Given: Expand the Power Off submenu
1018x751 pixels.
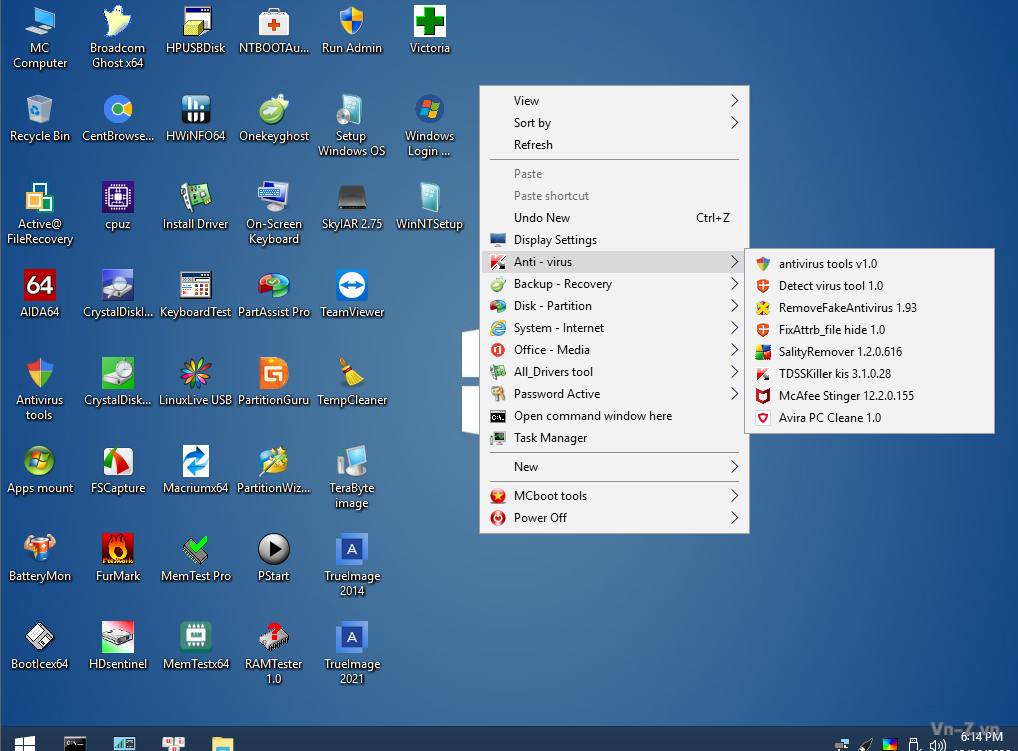Looking at the screenshot, I should (614, 518).
